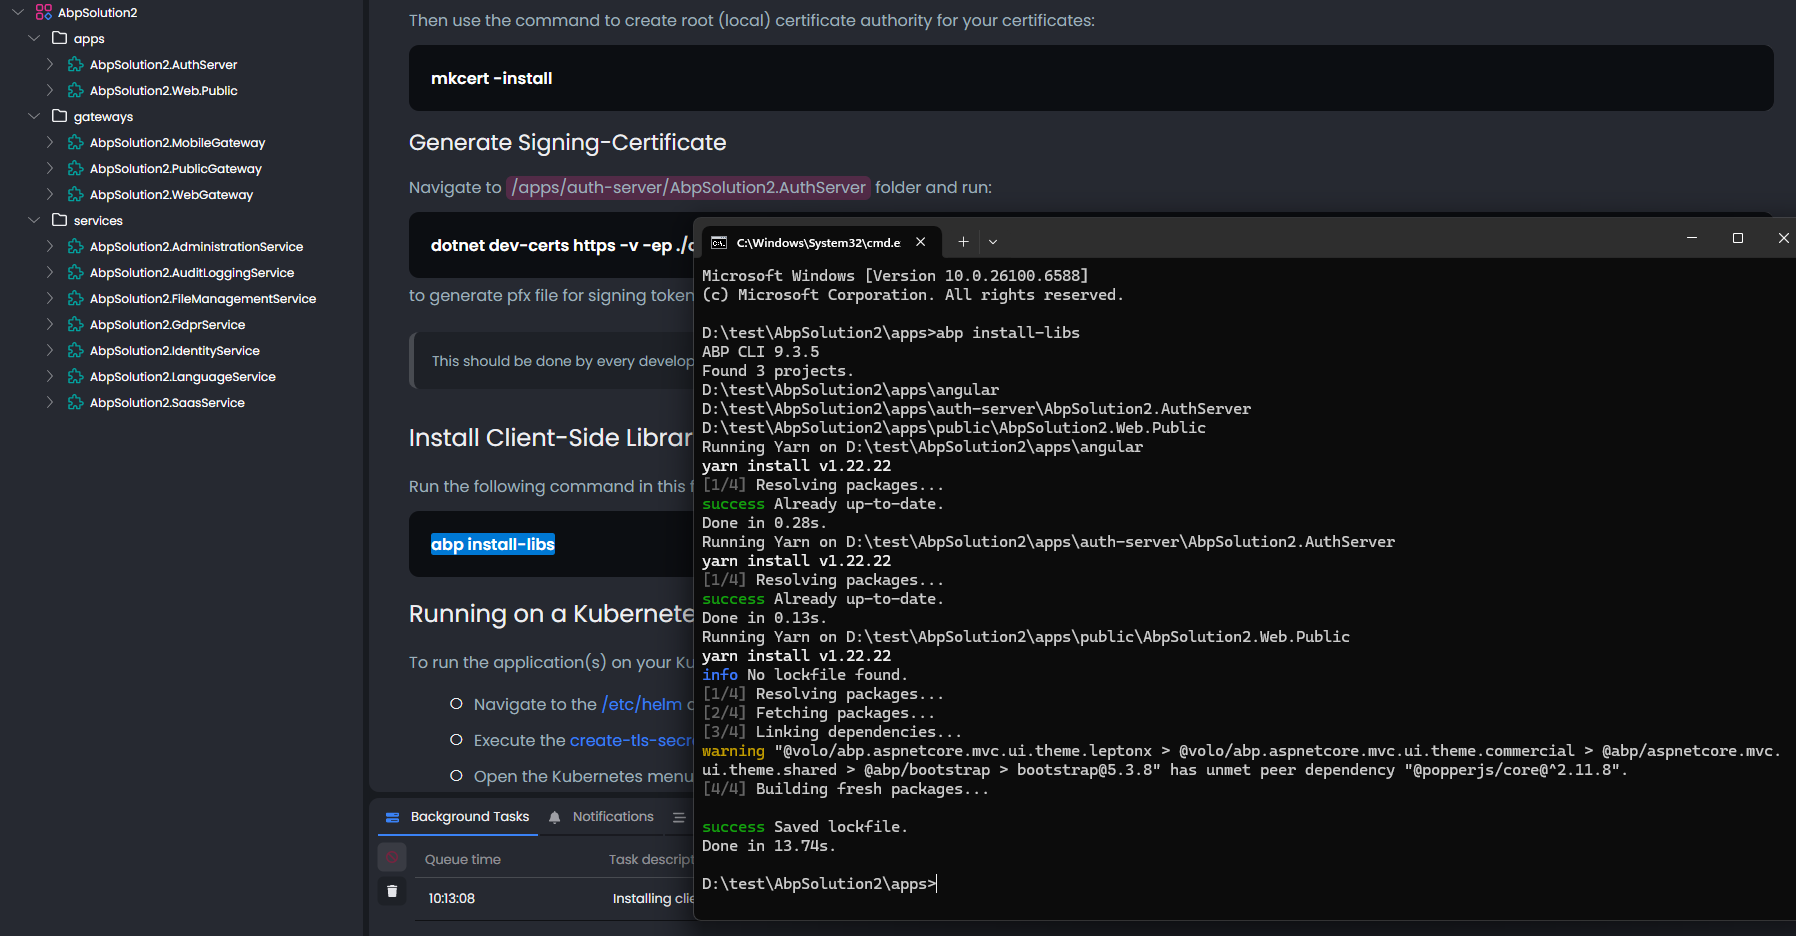
Task: Switch to the Notifications tab
Action: 612,817
